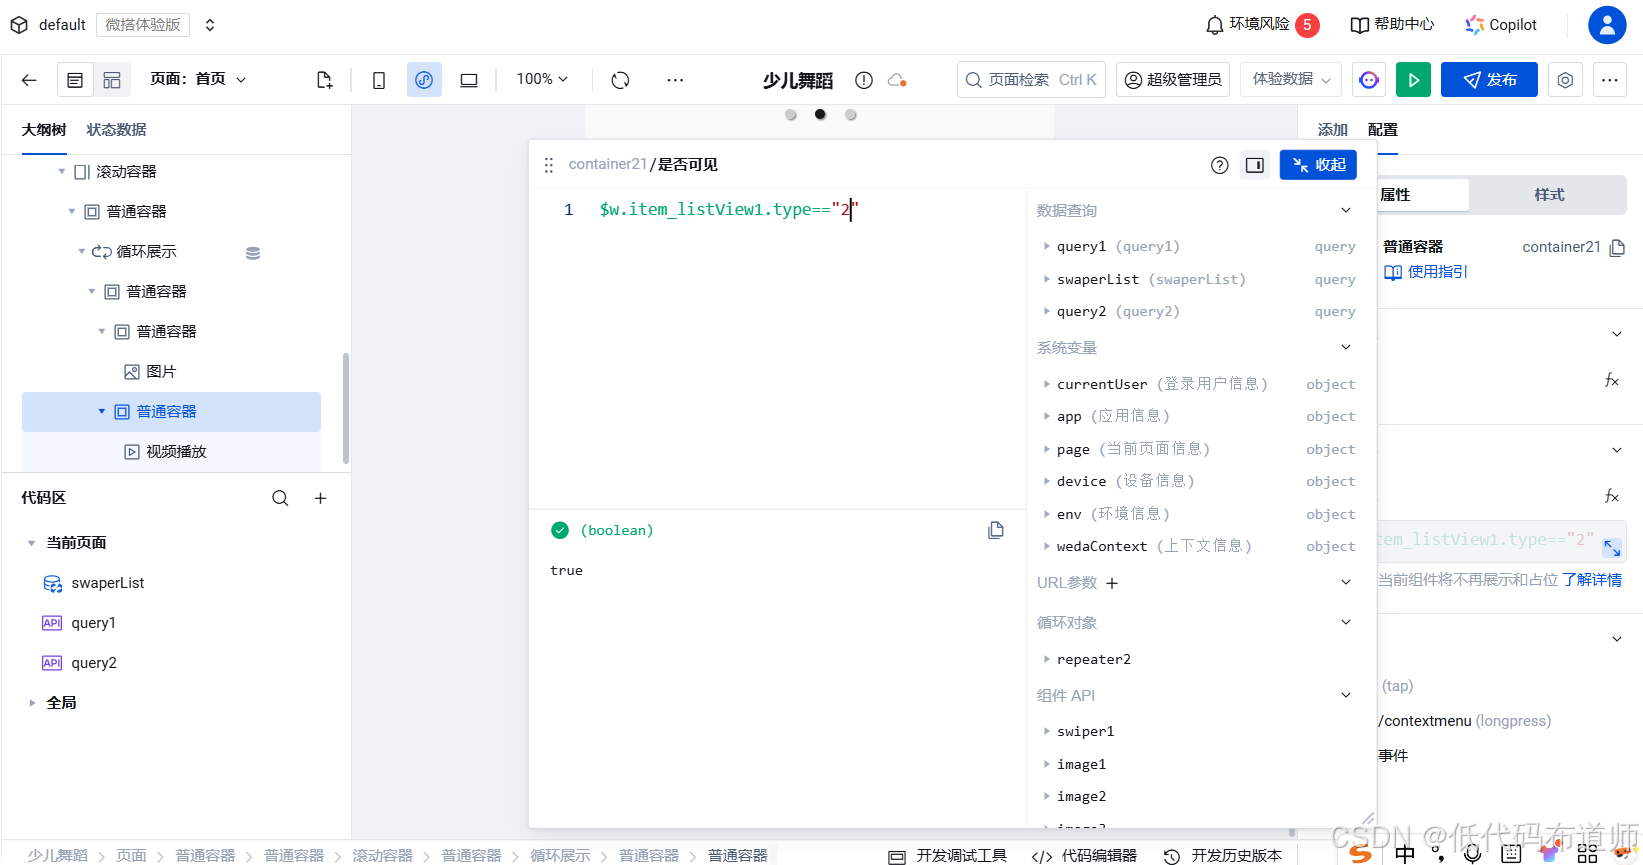Open the more options ellipsis beside refresh

click(675, 80)
